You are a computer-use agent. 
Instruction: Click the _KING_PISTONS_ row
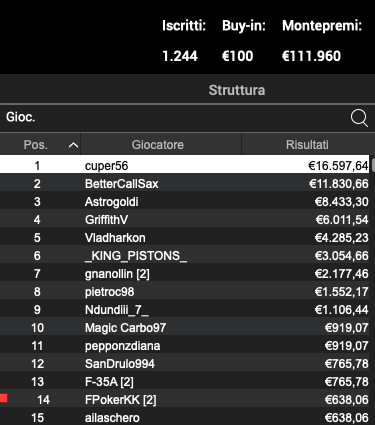pos(185,256)
